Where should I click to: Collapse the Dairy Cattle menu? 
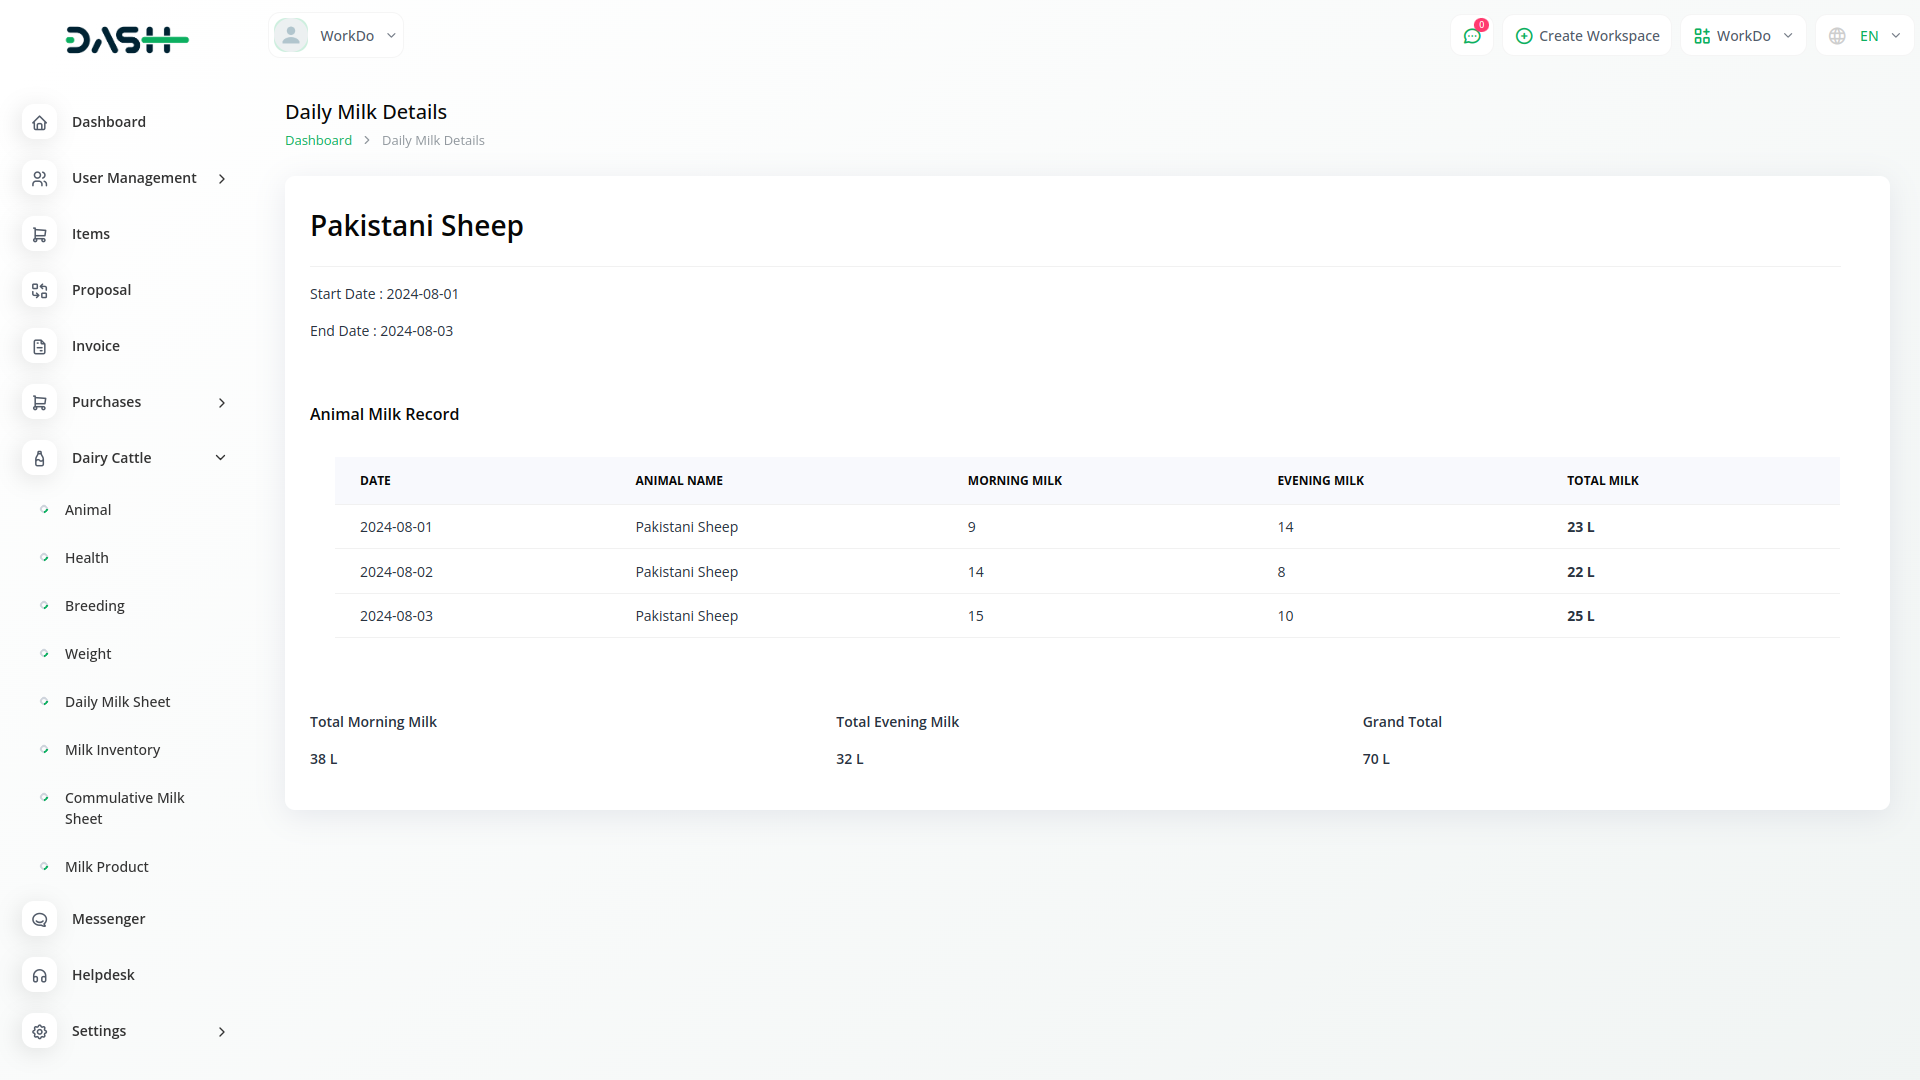[221, 458]
